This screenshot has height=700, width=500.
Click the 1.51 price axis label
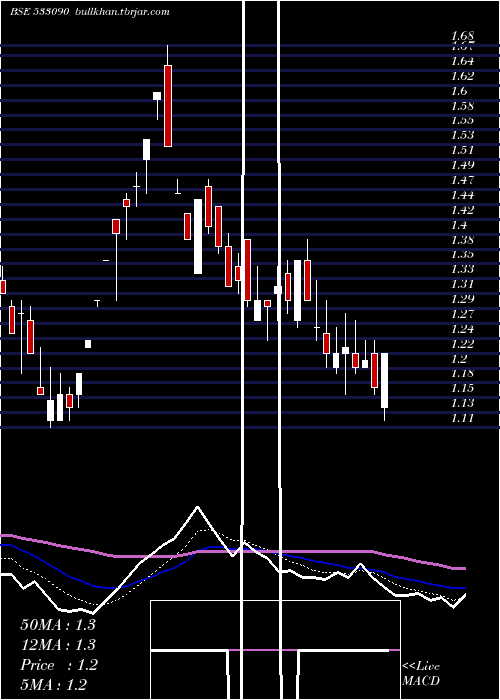coord(462,150)
